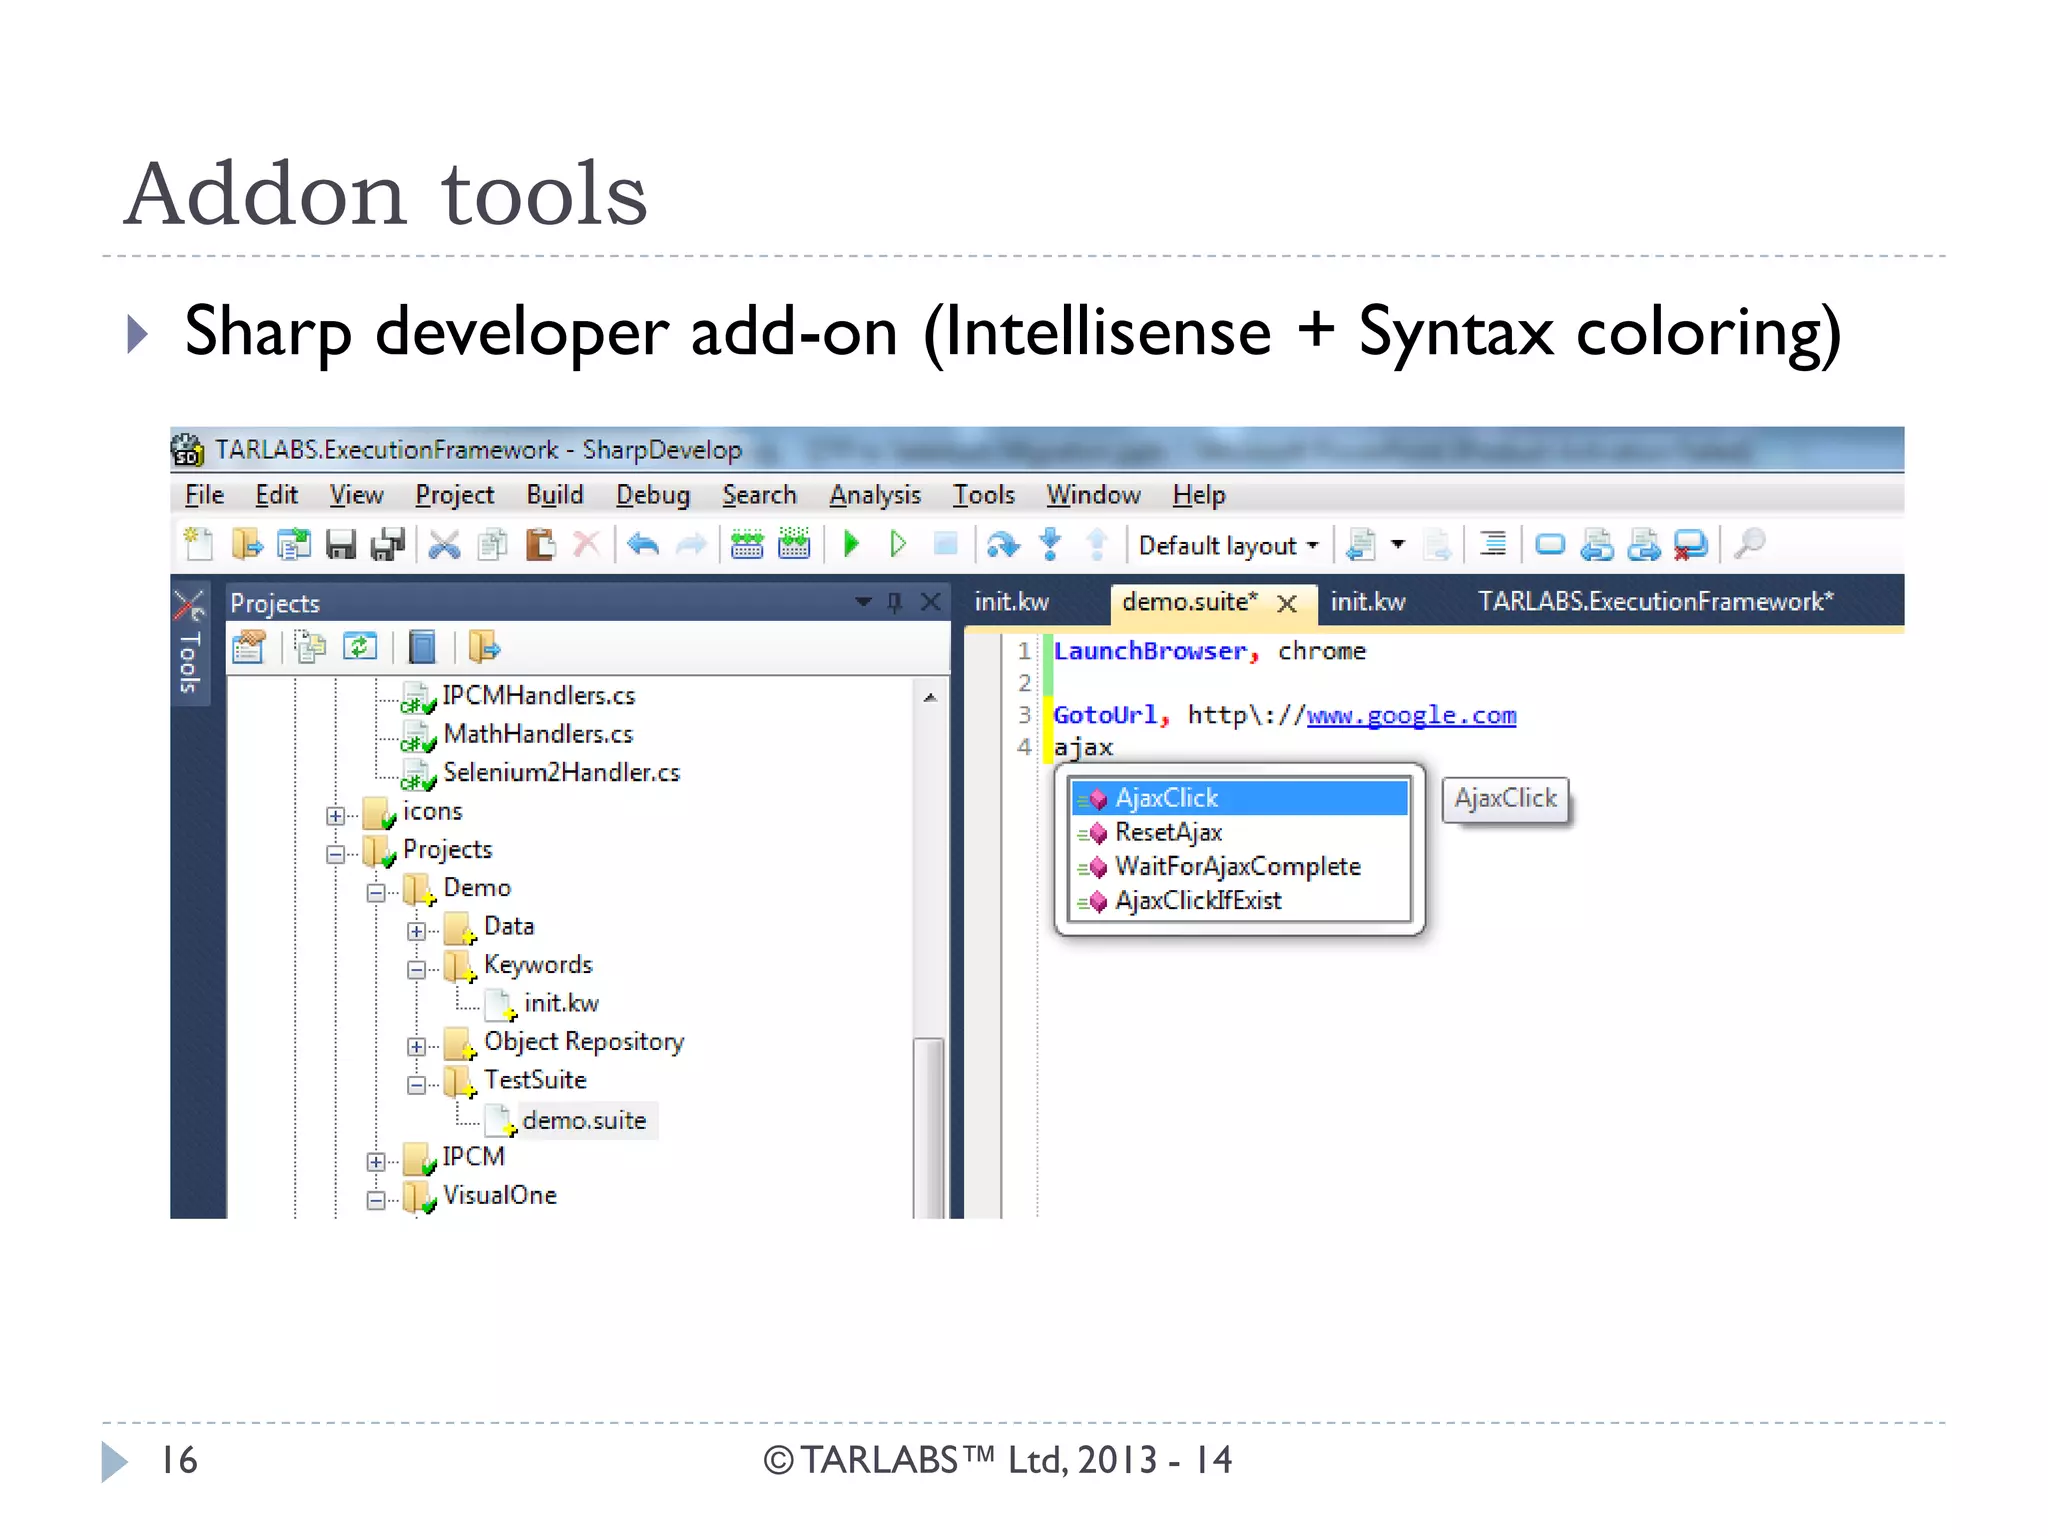Expand the Object Repository folder node
This screenshot has width=2048, height=1536.
click(x=416, y=1047)
